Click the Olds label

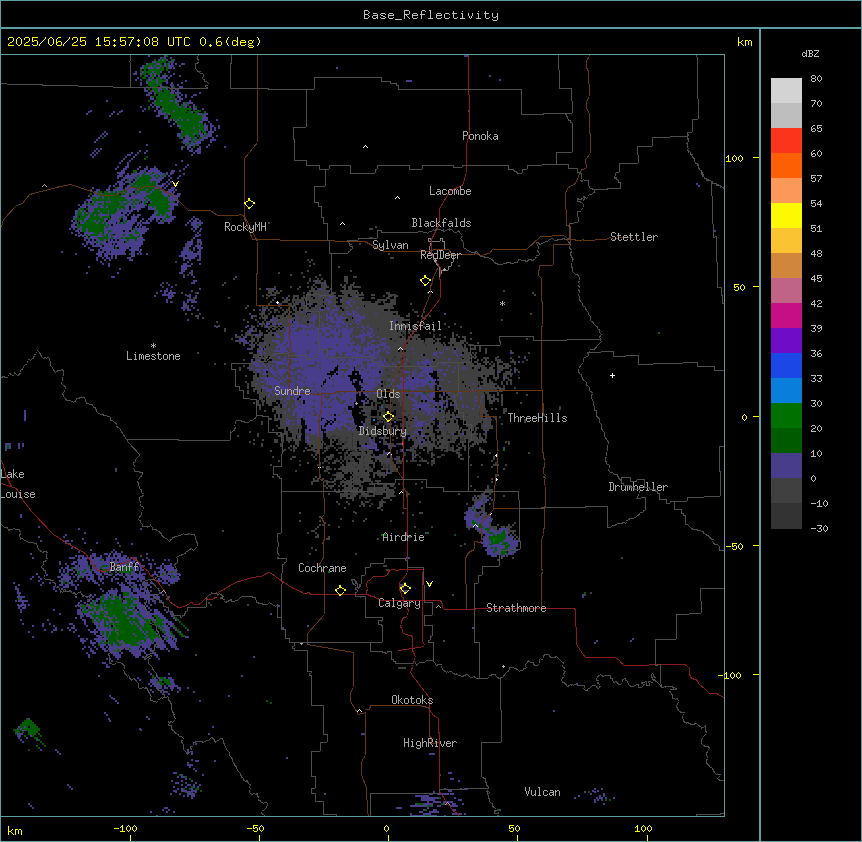click(388, 394)
